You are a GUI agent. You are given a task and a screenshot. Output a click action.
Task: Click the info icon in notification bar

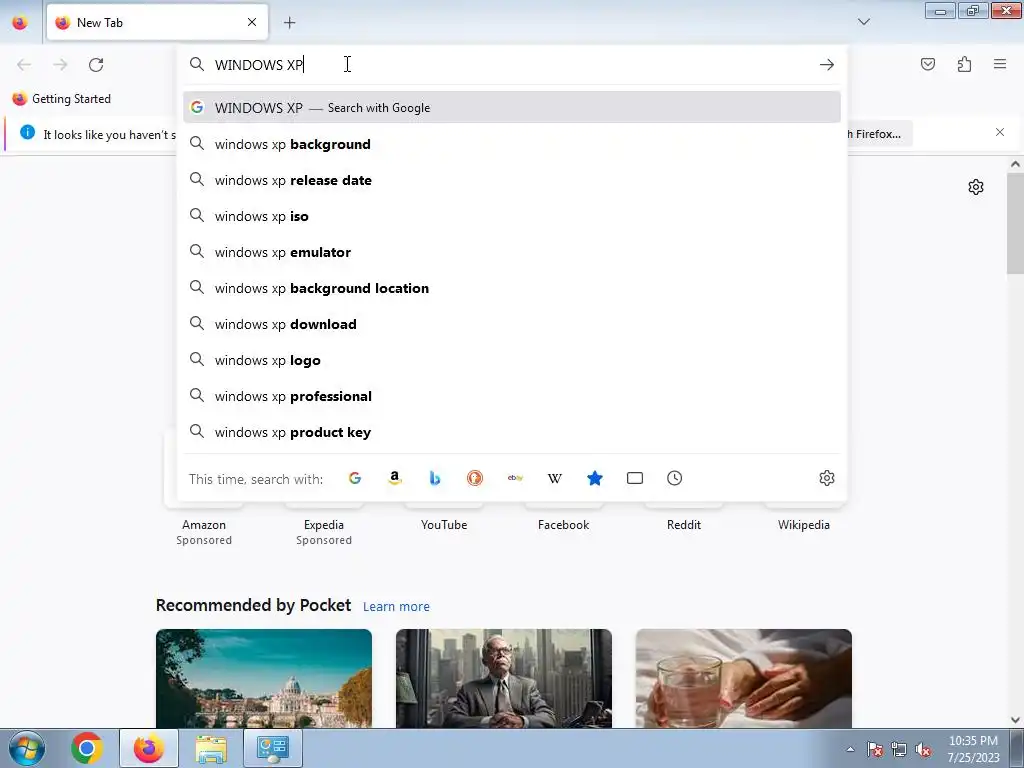point(27,133)
